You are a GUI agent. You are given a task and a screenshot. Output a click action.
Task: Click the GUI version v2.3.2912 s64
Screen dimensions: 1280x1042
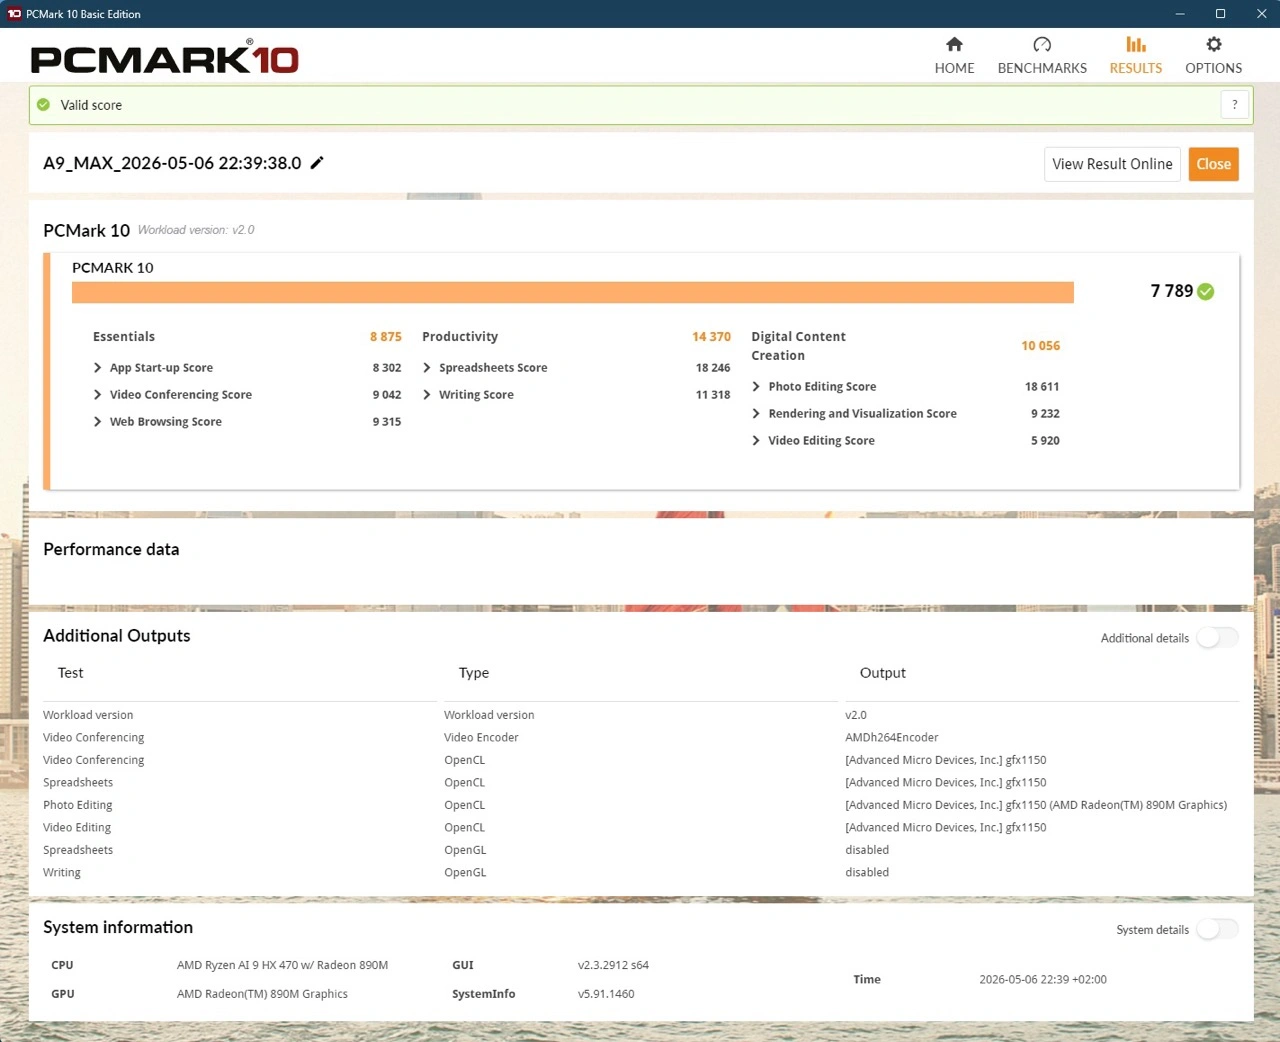613,966
